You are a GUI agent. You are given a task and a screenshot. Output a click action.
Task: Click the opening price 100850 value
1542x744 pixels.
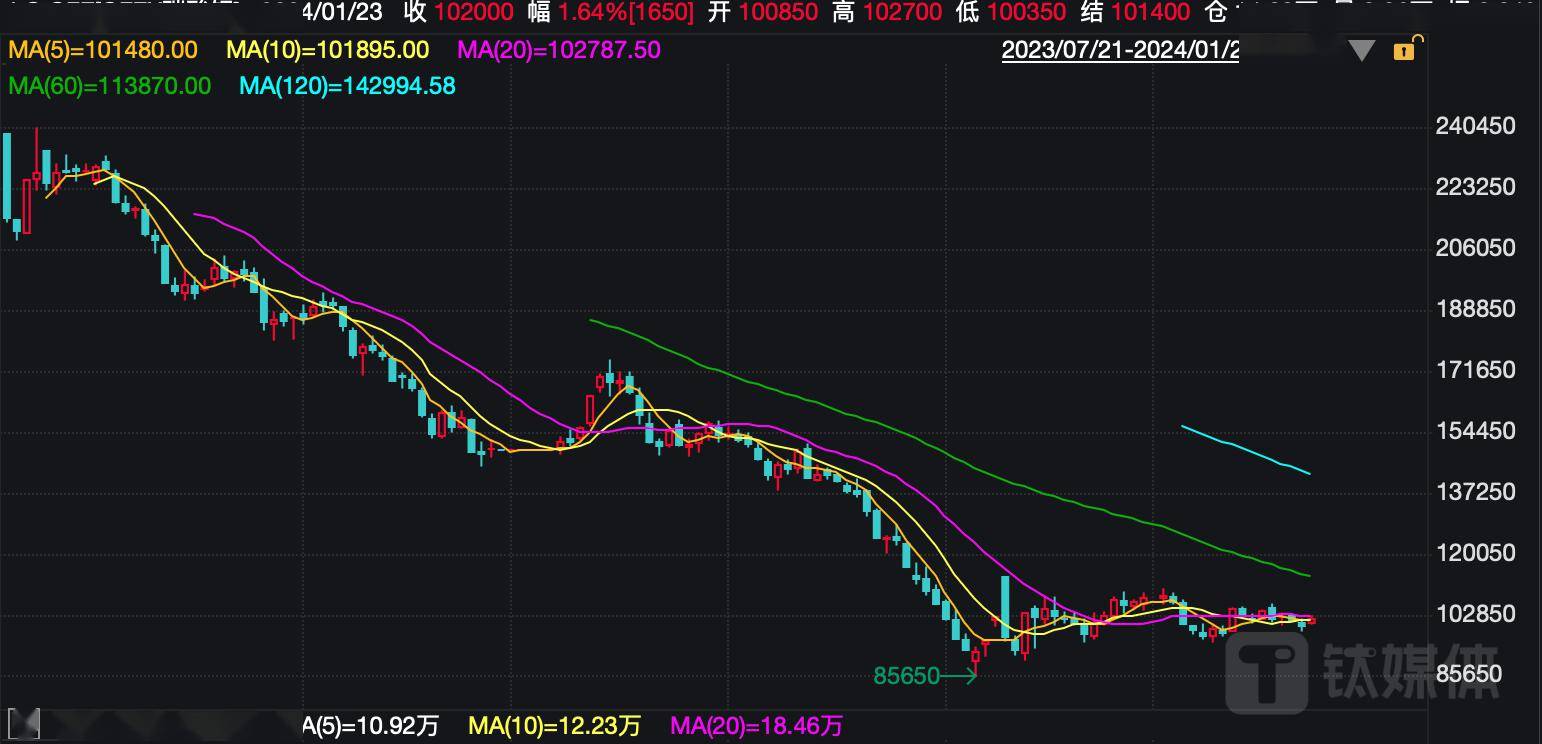point(777,13)
